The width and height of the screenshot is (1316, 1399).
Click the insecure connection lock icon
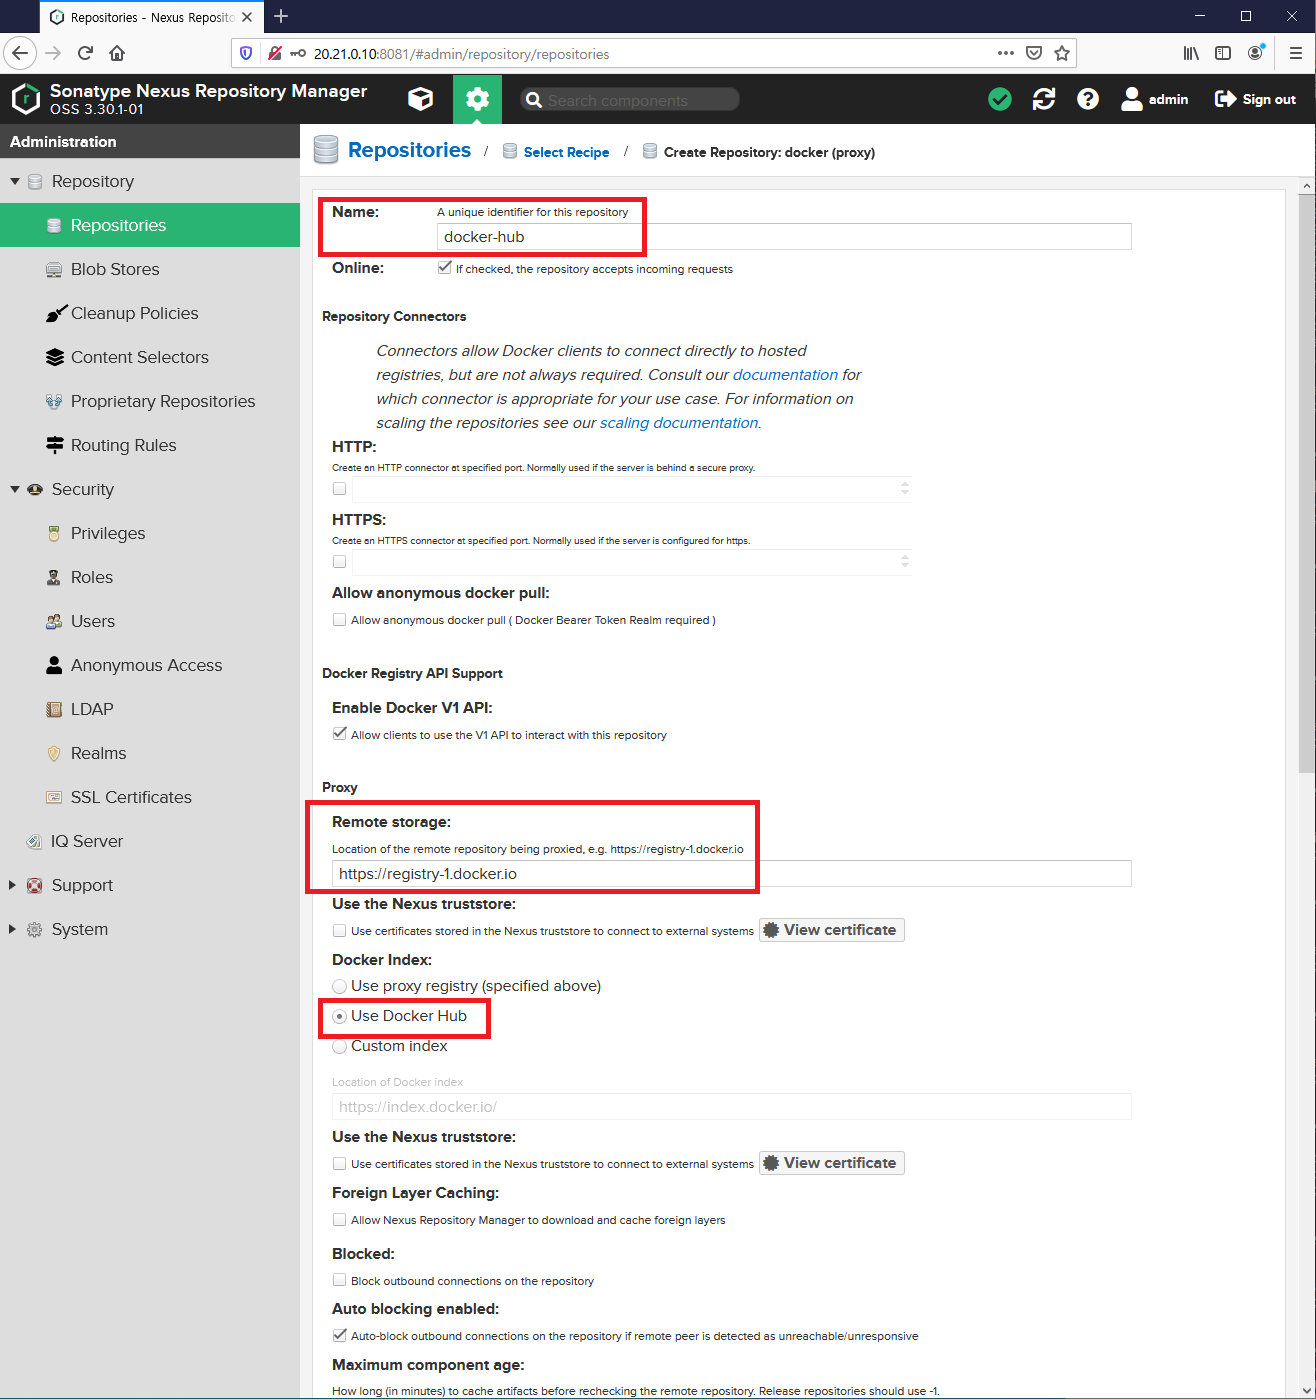tap(274, 53)
